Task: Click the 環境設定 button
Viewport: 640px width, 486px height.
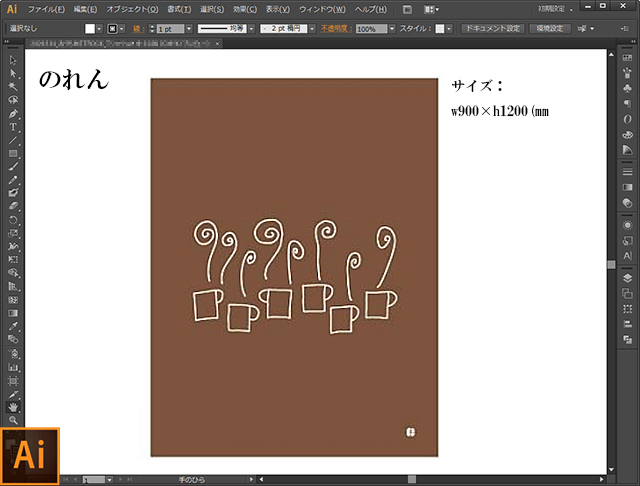Action: pos(550,29)
